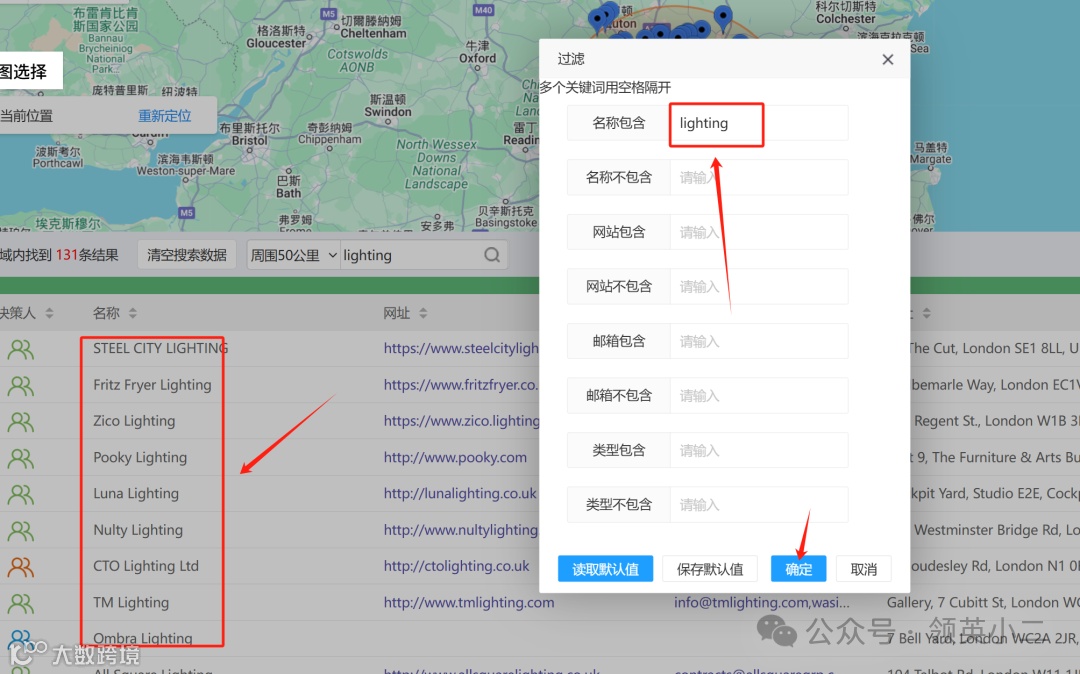Select the Pooky Lighting name cell
1080x674 pixels.
(140, 457)
